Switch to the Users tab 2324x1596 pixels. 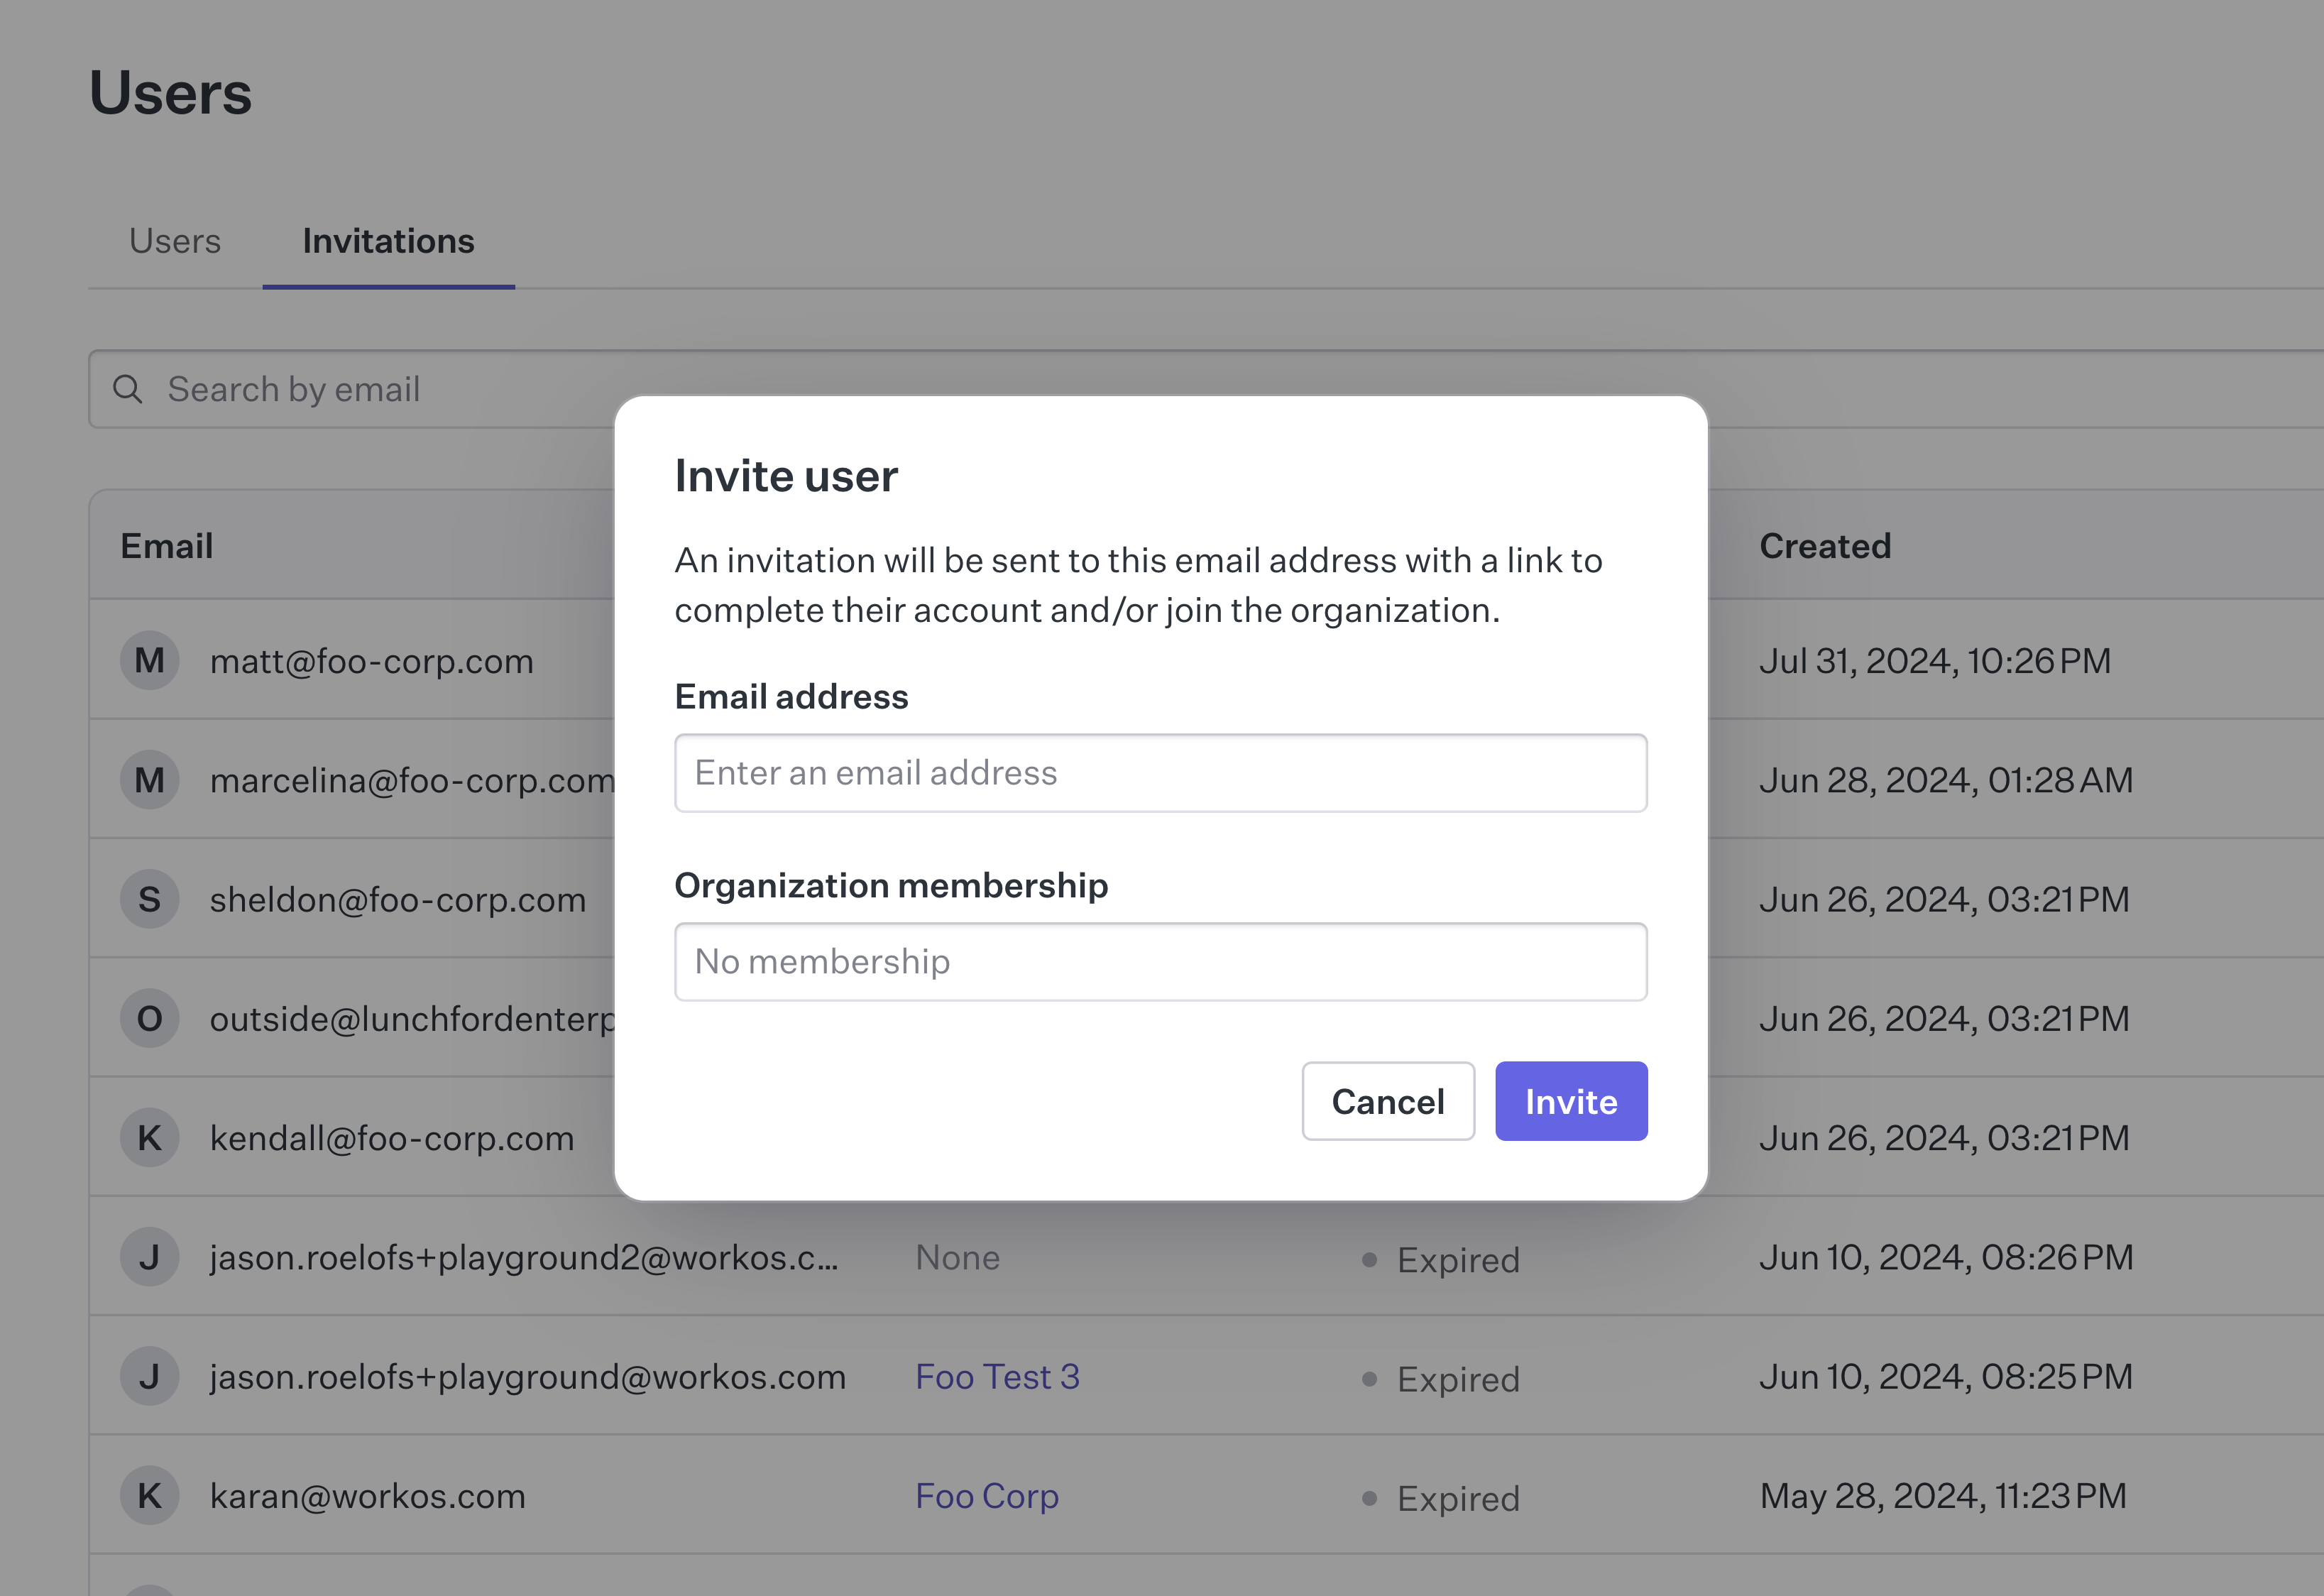coord(175,241)
